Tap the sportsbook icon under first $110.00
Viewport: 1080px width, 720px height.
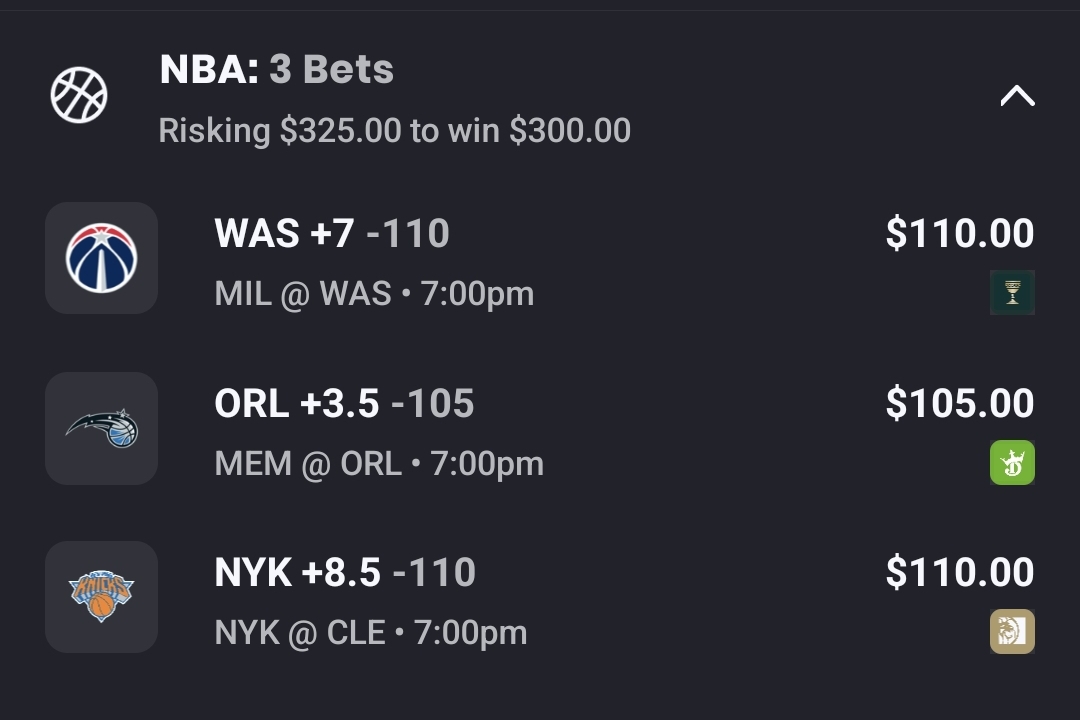[1012, 293]
